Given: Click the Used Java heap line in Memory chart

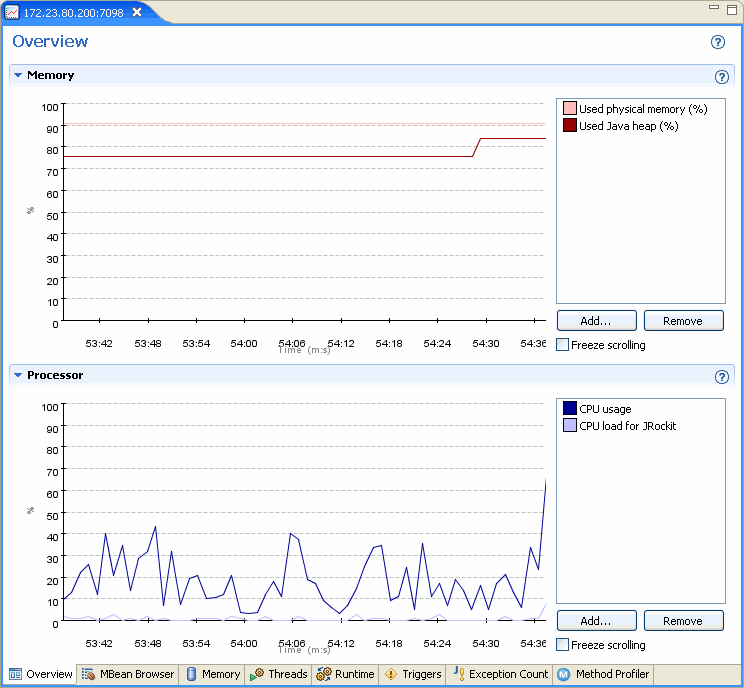Looking at the screenshot, I should coord(268,156).
